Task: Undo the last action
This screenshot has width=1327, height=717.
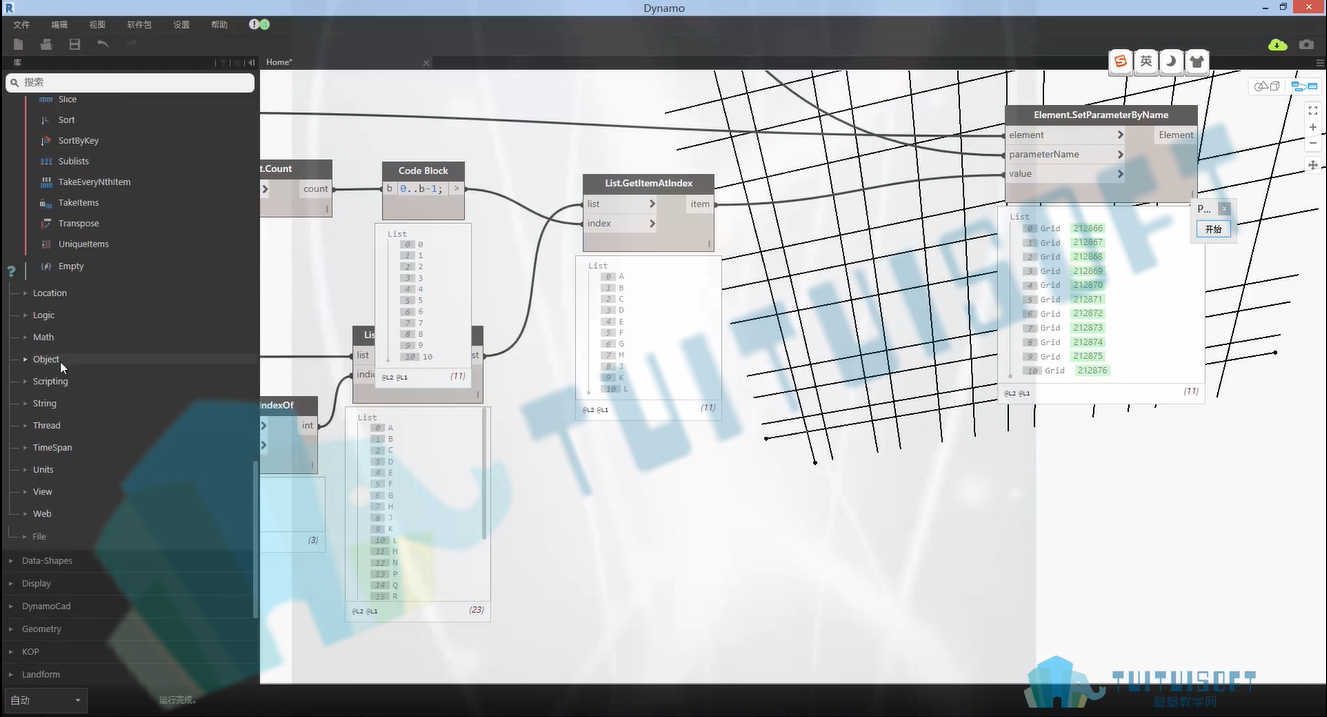Action: (103, 44)
